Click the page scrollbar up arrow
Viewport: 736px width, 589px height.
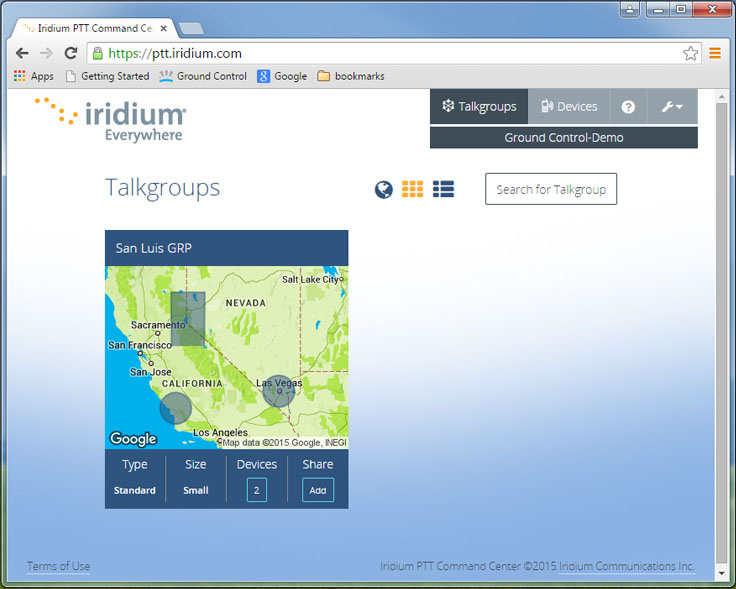point(721,96)
